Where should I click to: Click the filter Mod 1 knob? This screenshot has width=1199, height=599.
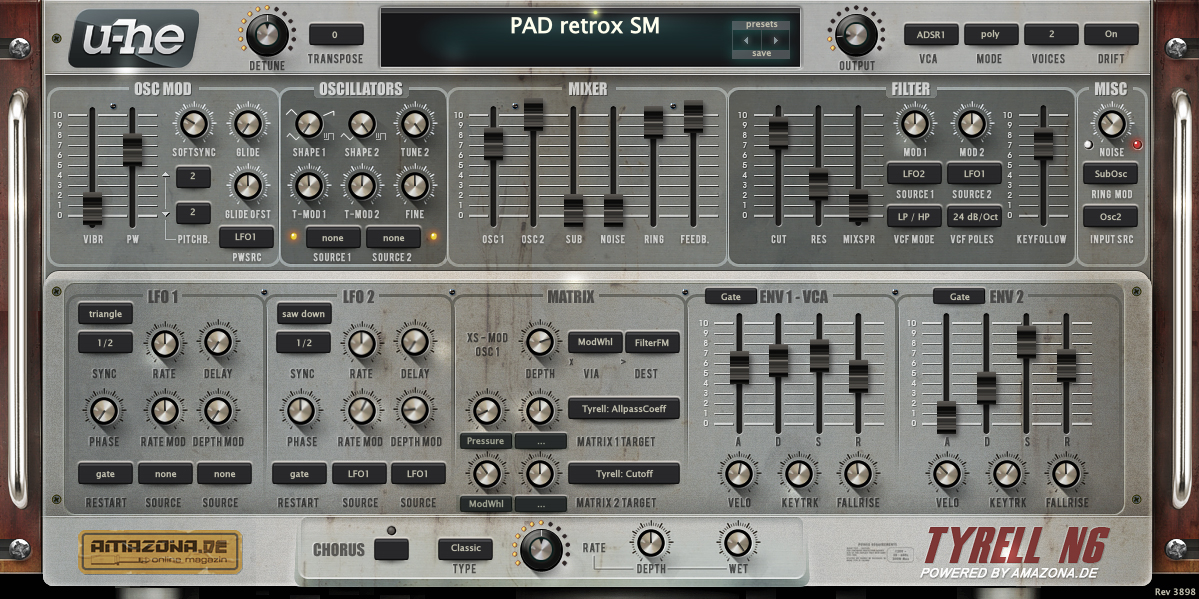[x=915, y=122]
